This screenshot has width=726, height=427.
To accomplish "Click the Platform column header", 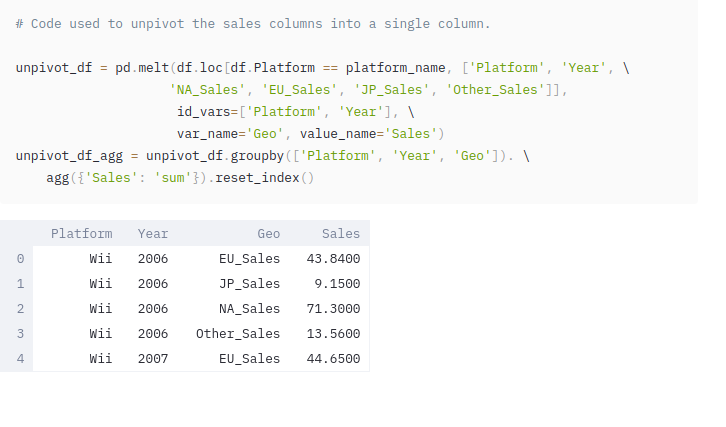I will pos(81,234).
